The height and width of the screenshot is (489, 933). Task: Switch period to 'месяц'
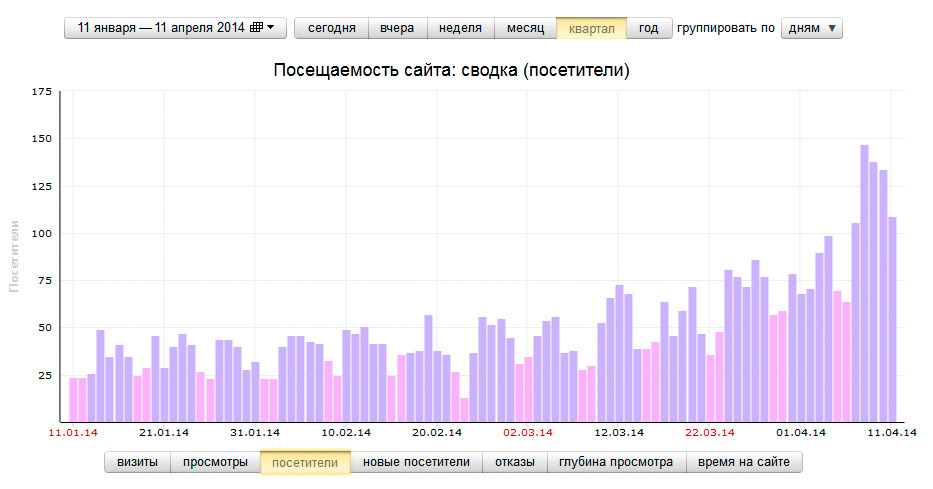(x=525, y=28)
